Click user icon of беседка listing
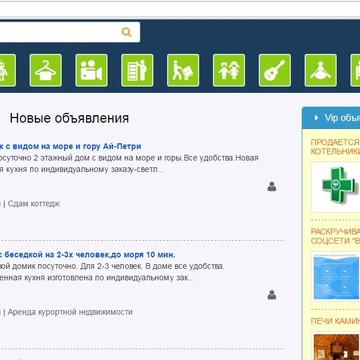This screenshot has height=360, width=360. 272,295
